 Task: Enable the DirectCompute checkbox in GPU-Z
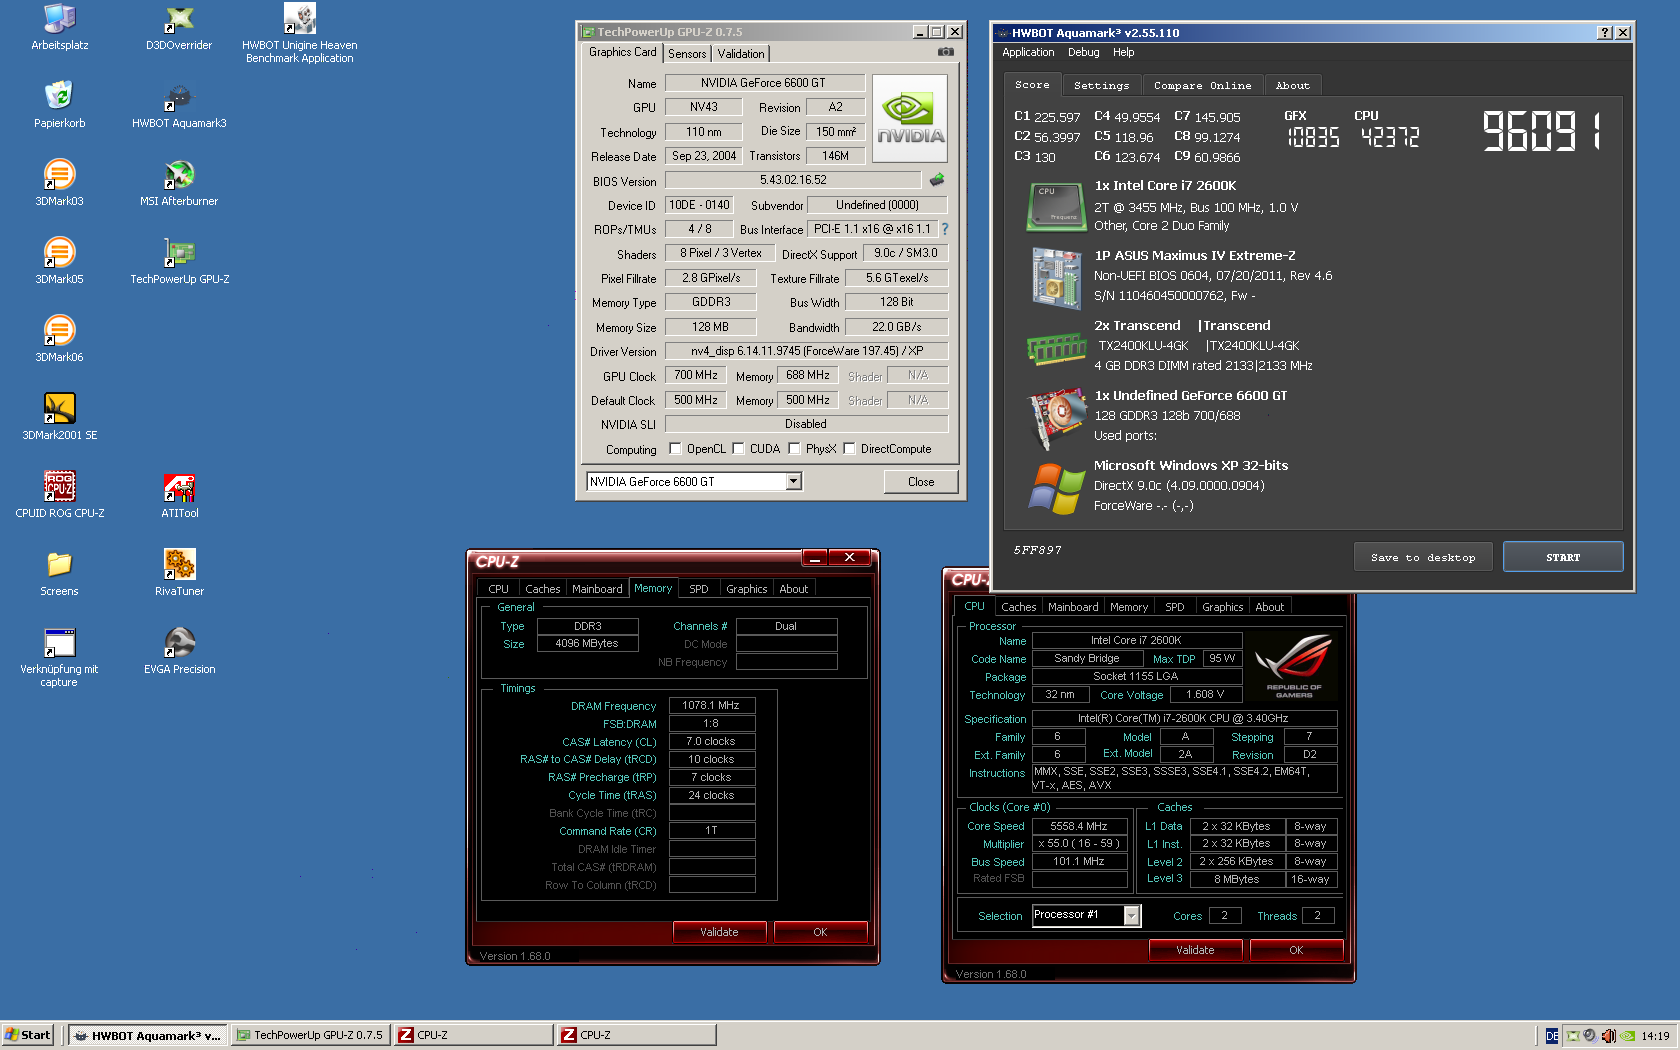pyautogui.click(x=849, y=449)
